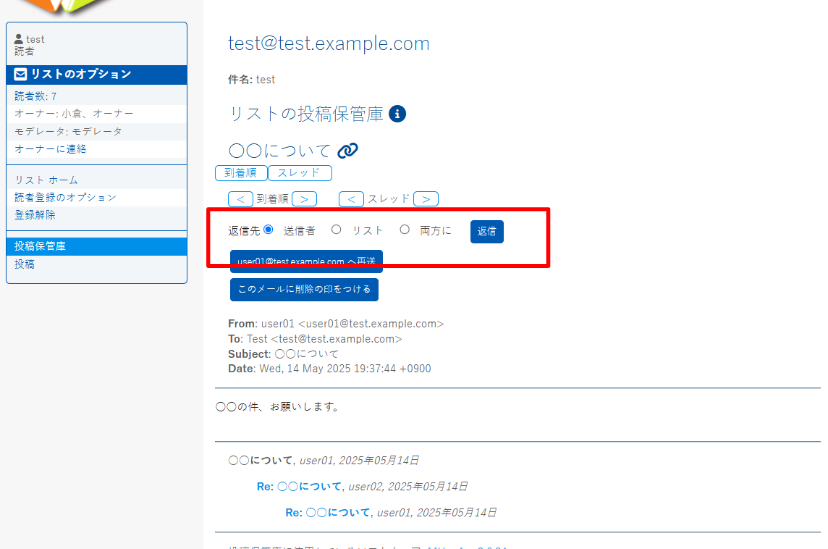
Task: Click 登録解除 in sidebar
Action: click(35, 215)
